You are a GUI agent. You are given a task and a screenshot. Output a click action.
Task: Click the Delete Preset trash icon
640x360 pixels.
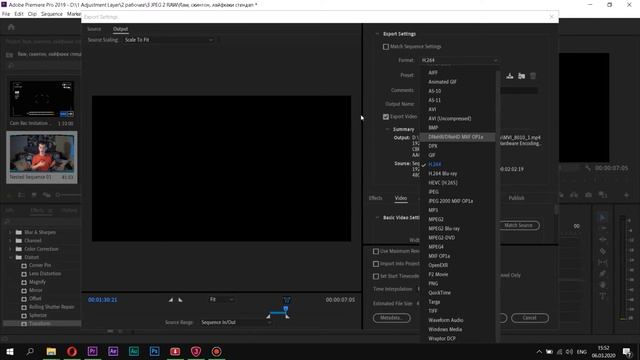point(533,76)
